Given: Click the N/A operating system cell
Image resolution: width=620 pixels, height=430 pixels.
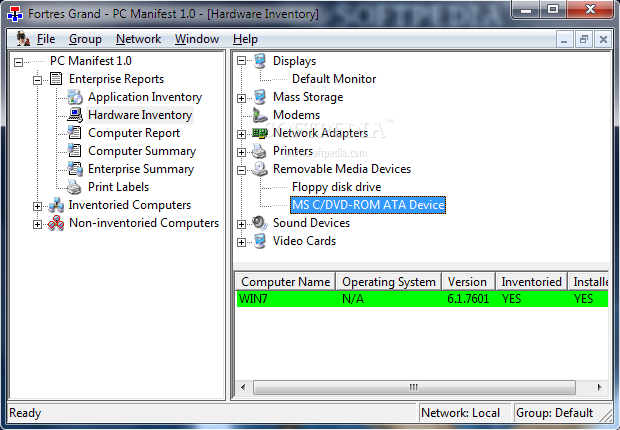Looking at the screenshot, I should coord(353,299).
